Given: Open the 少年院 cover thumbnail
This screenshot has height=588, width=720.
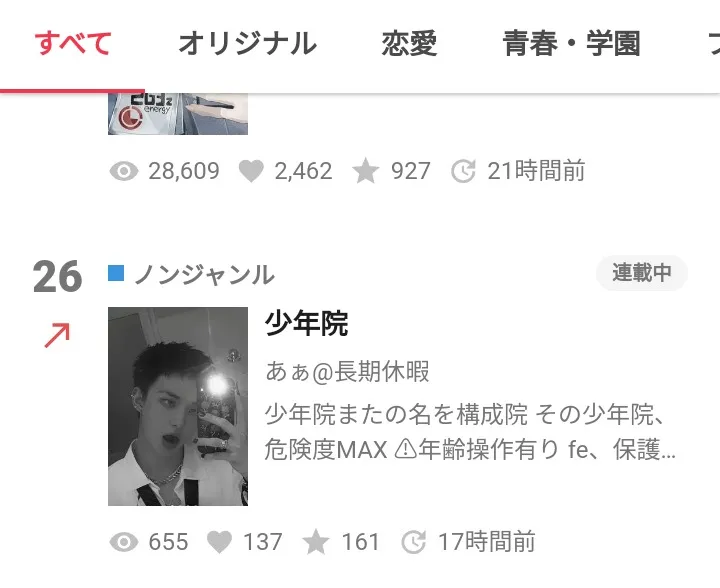Looking at the screenshot, I should pos(178,406).
